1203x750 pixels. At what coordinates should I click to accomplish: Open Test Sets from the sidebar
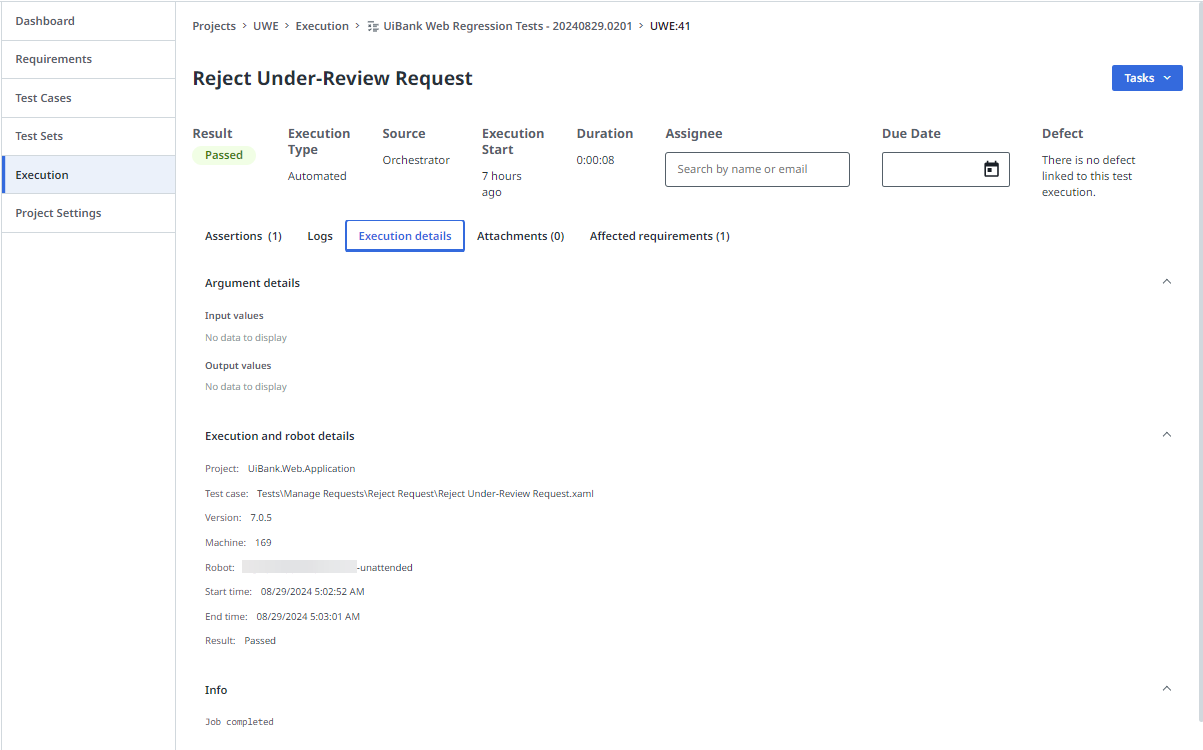pos(37,135)
